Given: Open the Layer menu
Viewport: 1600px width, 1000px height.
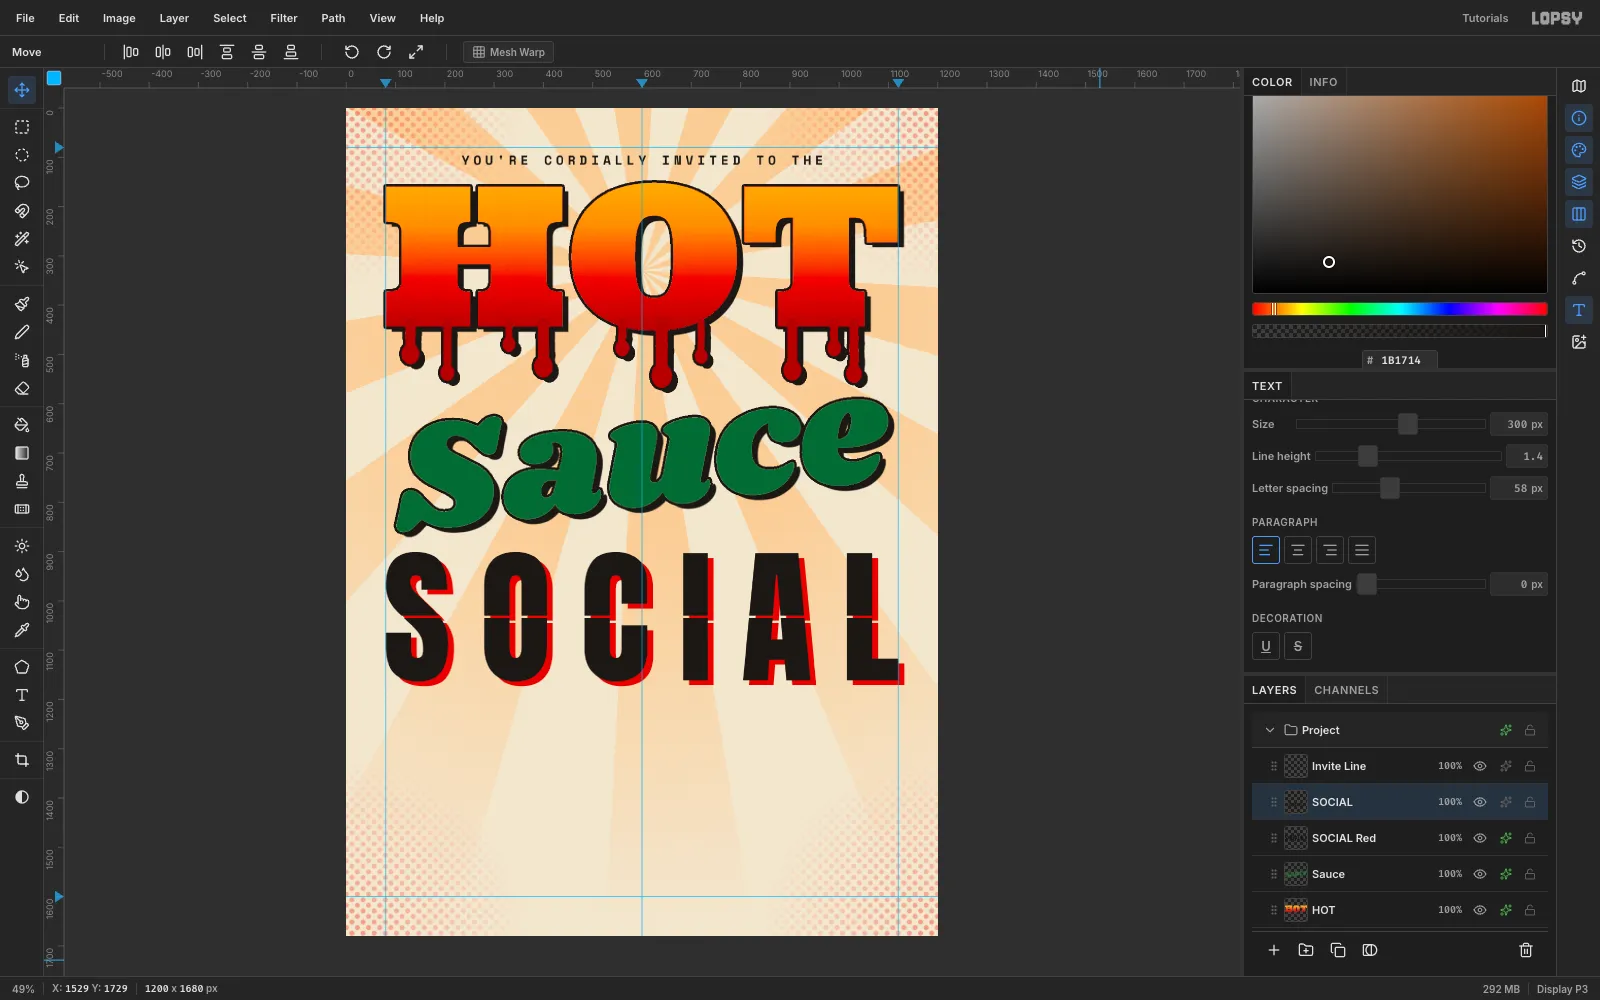Looking at the screenshot, I should click(x=174, y=18).
